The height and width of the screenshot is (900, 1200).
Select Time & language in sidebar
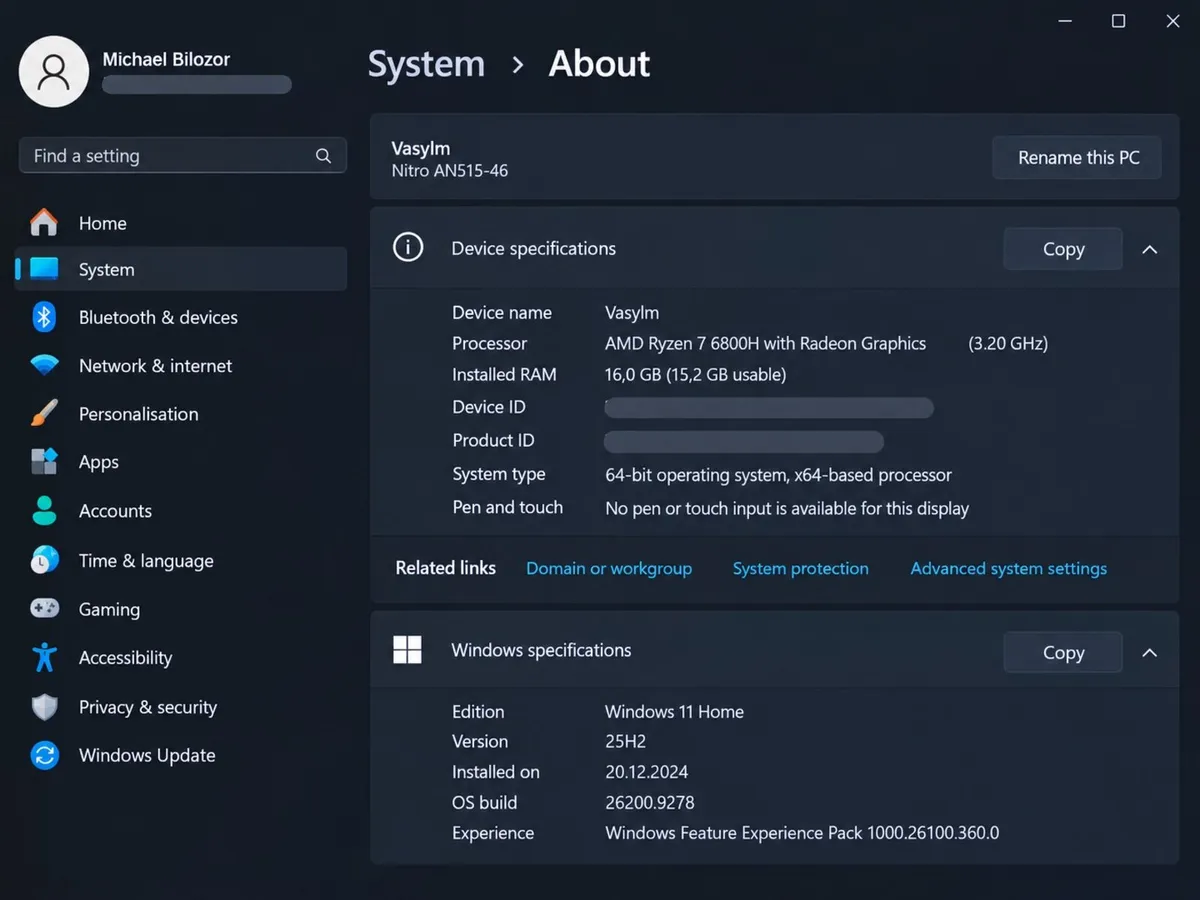point(181,560)
